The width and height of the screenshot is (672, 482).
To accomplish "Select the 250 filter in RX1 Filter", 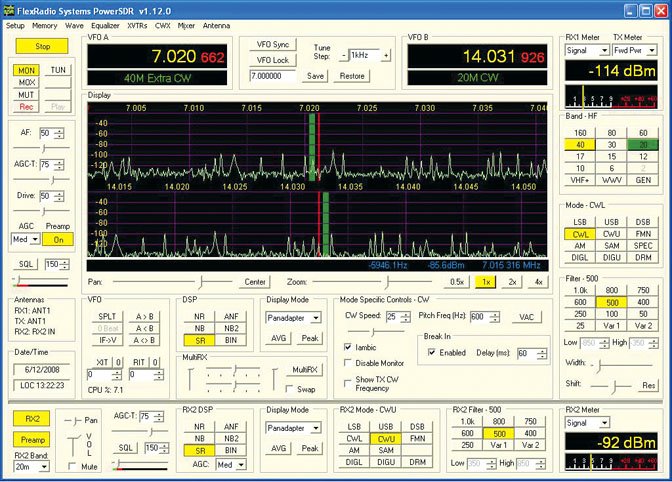I will click(580, 314).
